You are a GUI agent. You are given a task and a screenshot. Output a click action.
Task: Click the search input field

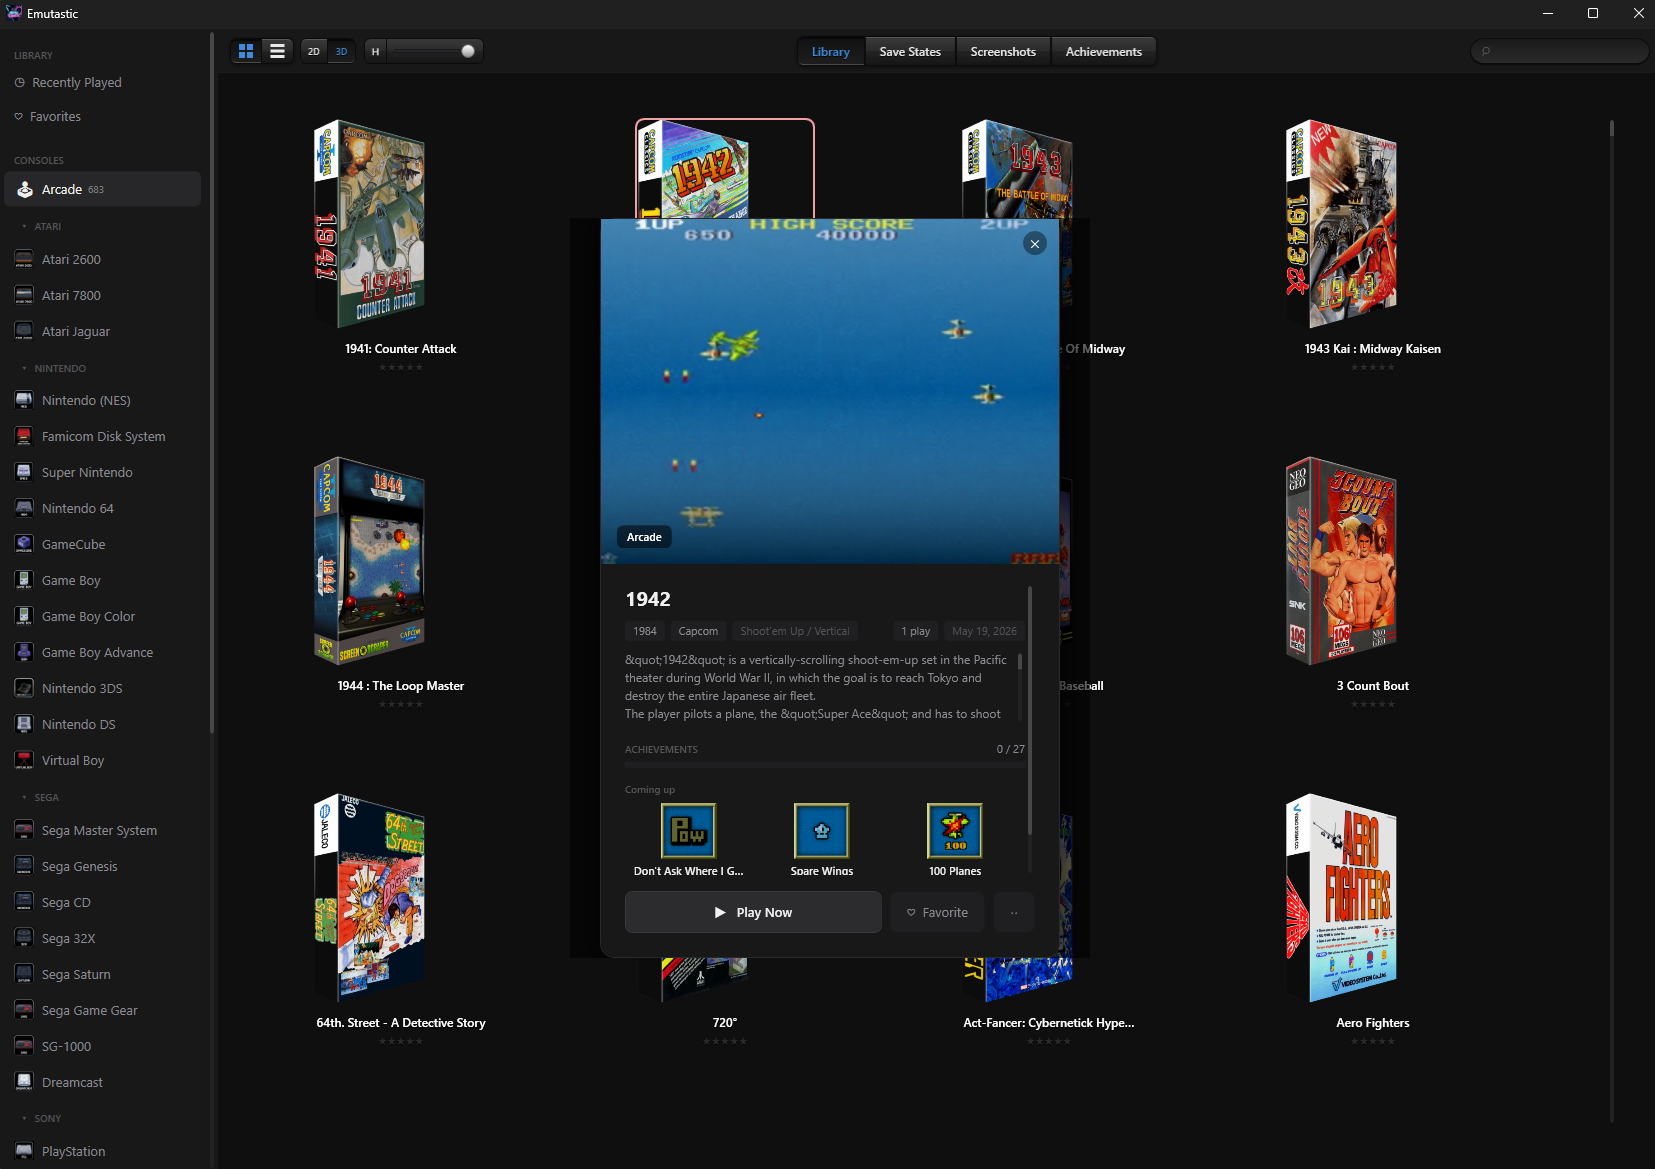point(1559,51)
